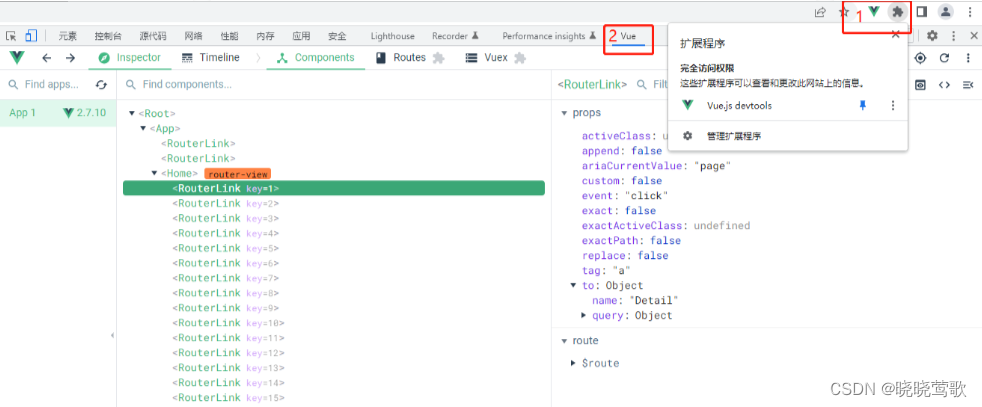Open the Performance insights tab
The height and width of the screenshot is (407, 982).
[549, 36]
